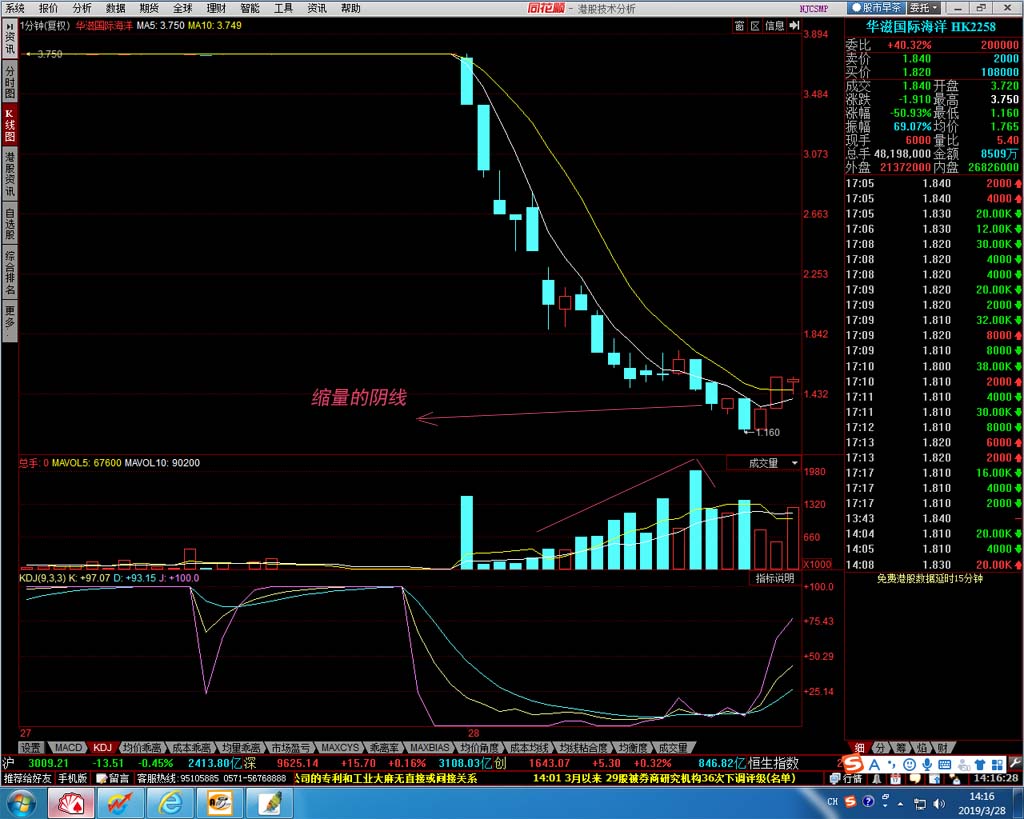
Task: Switch to the KDJ indicator tab
Action: coord(103,747)
